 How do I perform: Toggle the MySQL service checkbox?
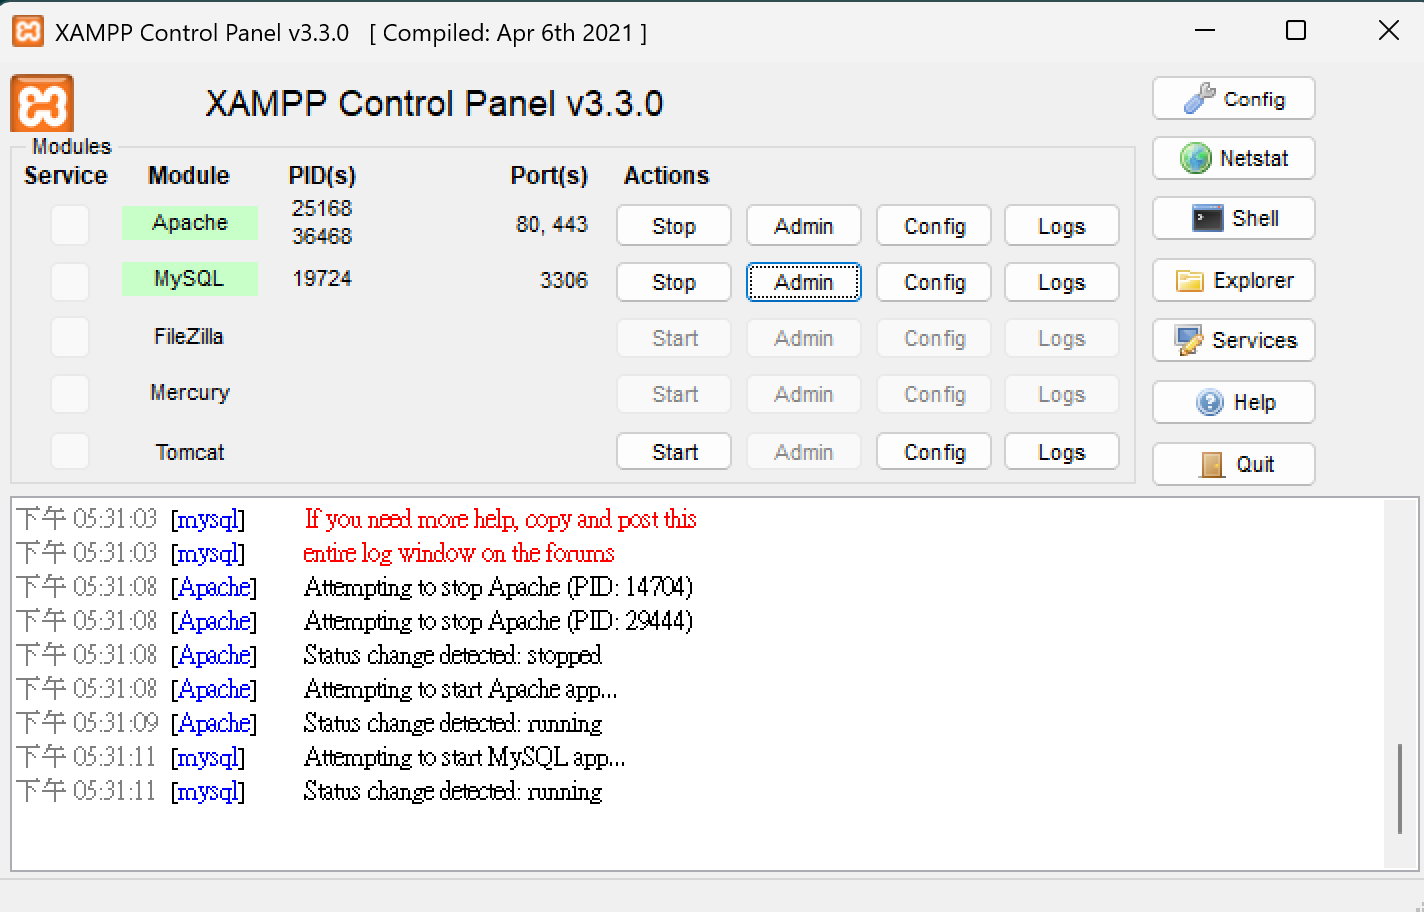[x=70, y=281]
